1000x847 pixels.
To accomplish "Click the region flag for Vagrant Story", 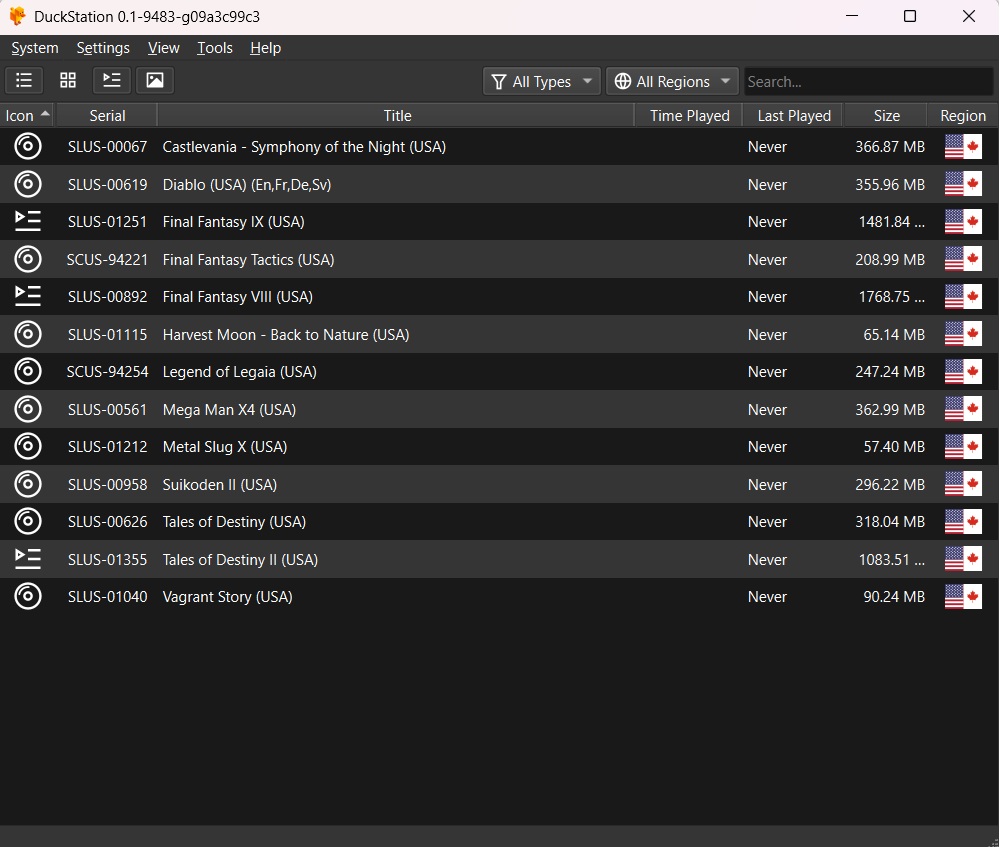I will (963, 597).
